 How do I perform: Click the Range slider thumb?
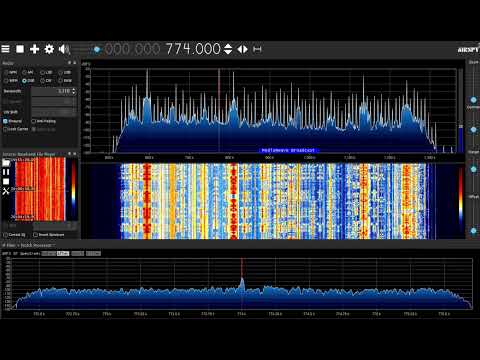(473, 169)
